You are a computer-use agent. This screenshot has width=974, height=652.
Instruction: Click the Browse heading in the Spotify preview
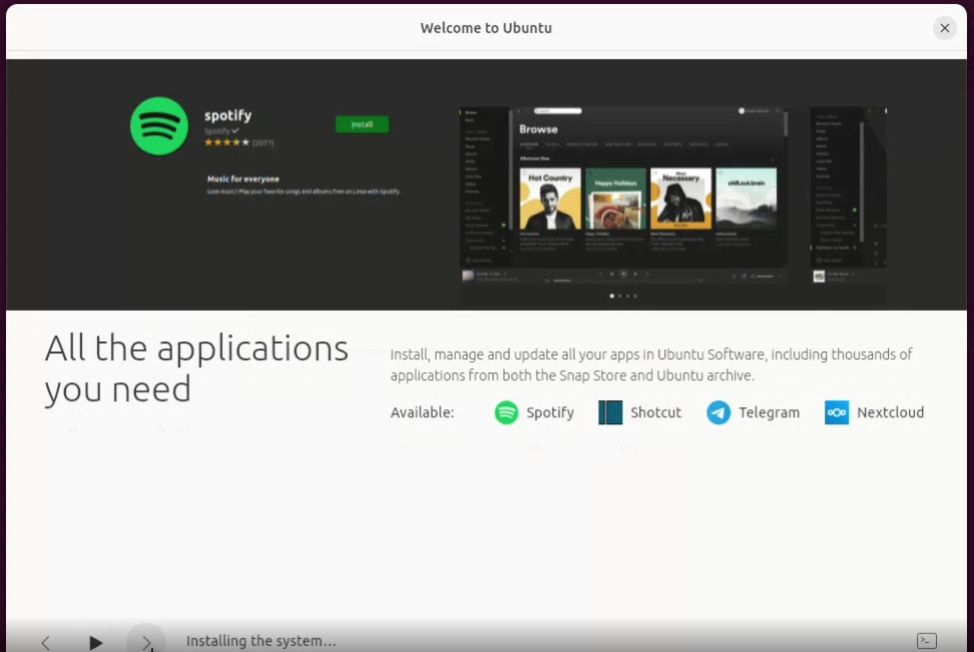(539, 129)
